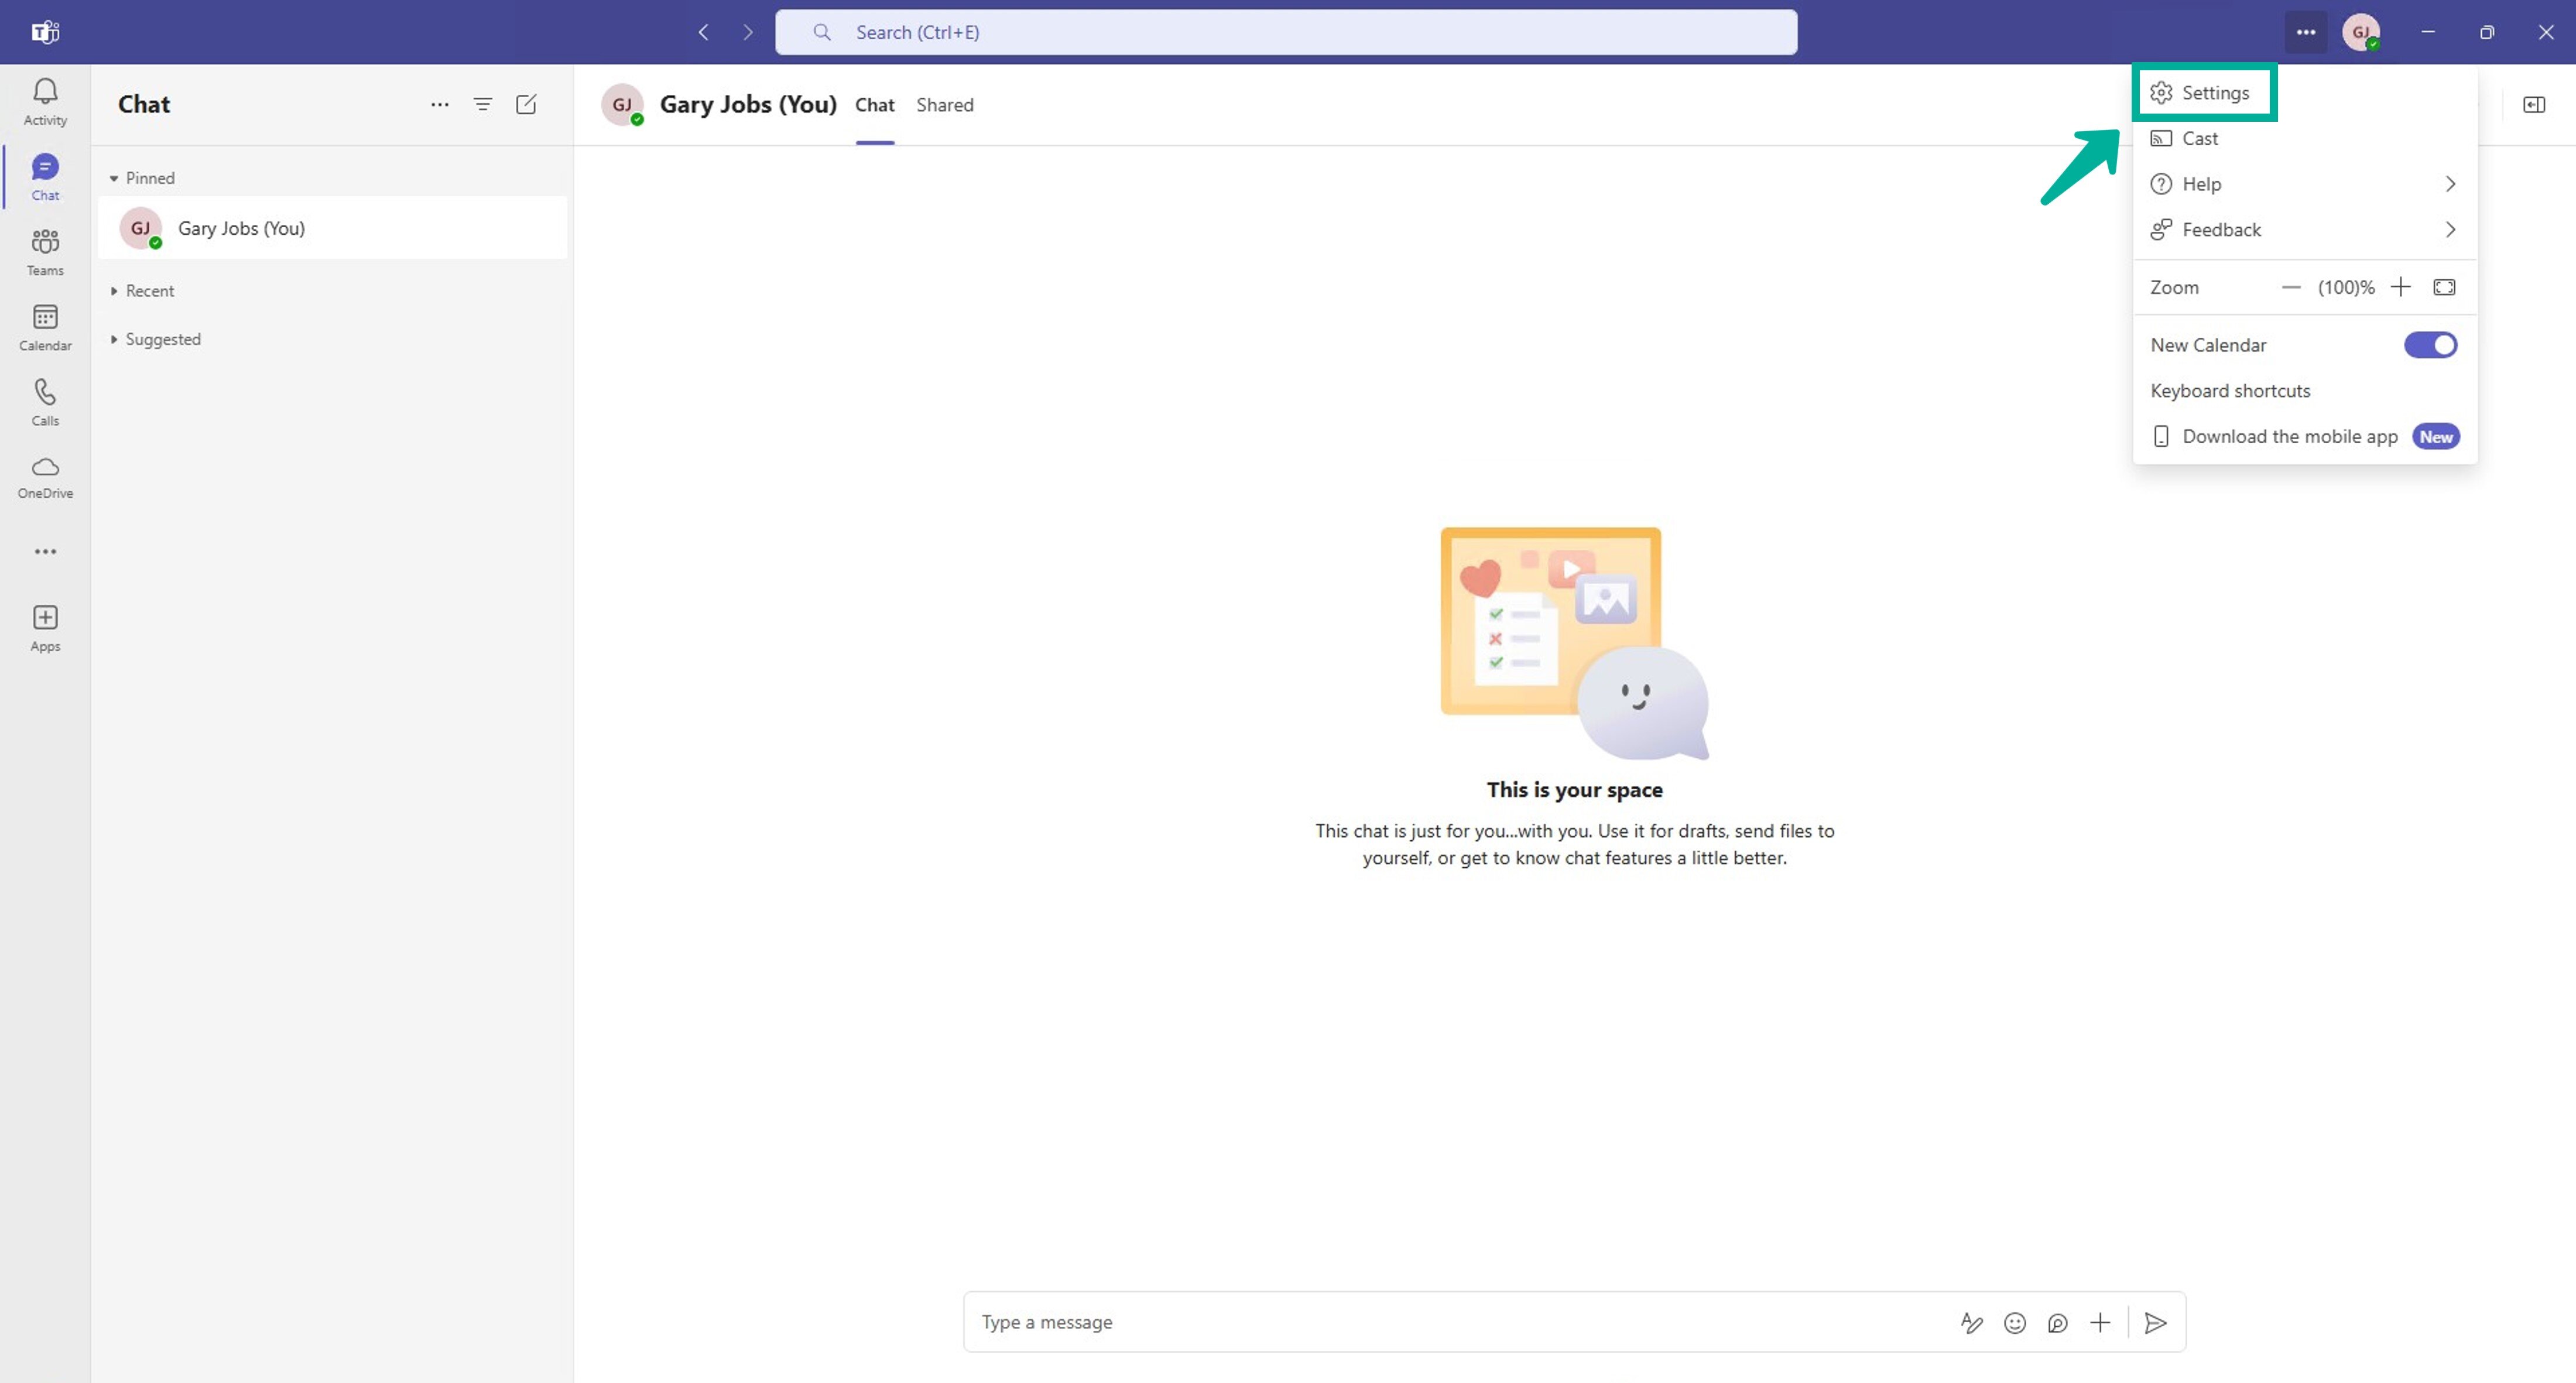This screenshot has width=2576, height=1383.
Task: Click the filter chats icon
Action: 484,104
